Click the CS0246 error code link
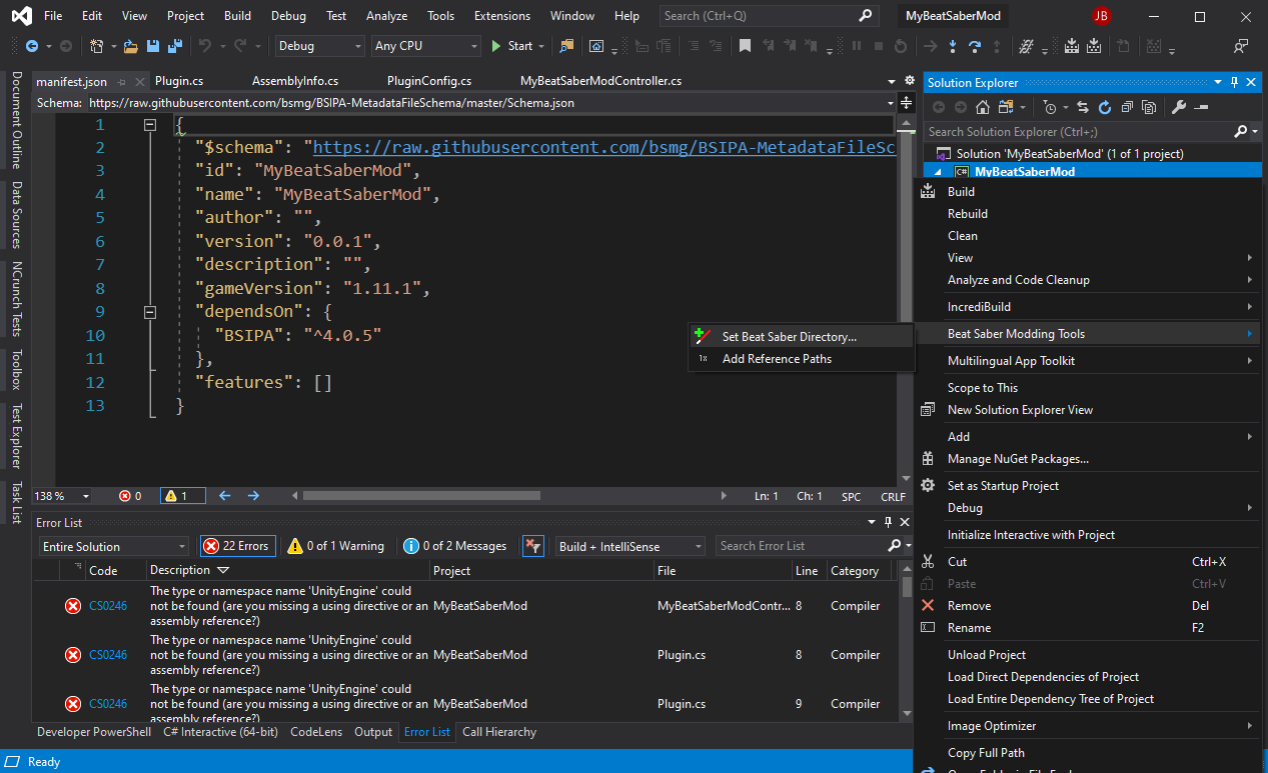Viewport: 1268px width, 773px height. coord(108,606)
